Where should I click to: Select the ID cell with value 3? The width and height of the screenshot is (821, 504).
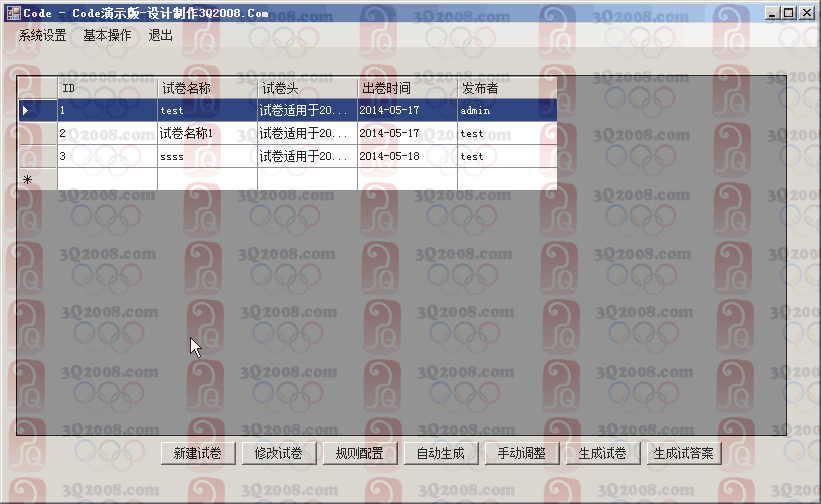click(107, 156)
